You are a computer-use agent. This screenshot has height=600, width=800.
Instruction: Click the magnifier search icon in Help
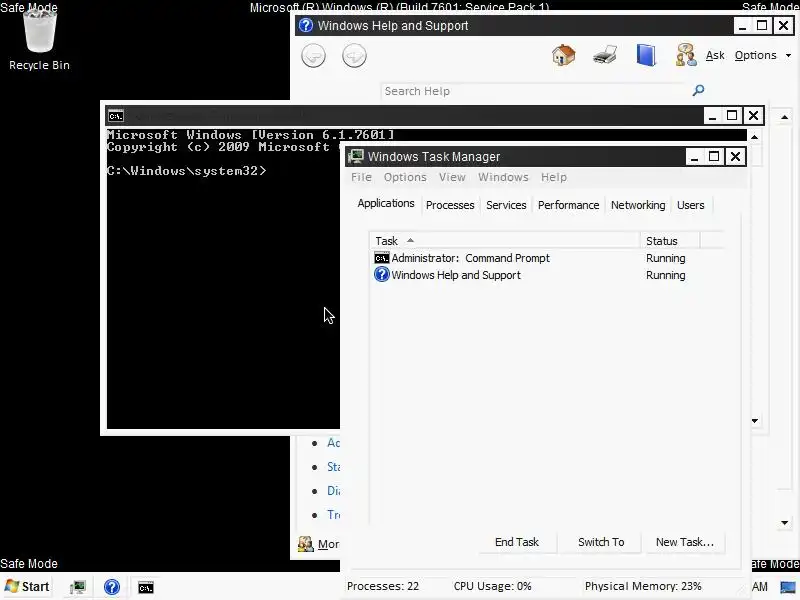click(x=698, y=90)
